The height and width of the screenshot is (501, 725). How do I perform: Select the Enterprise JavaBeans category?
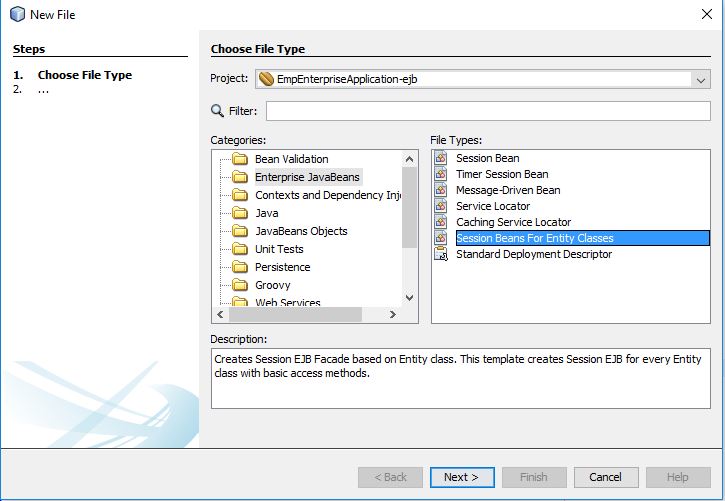307,177
